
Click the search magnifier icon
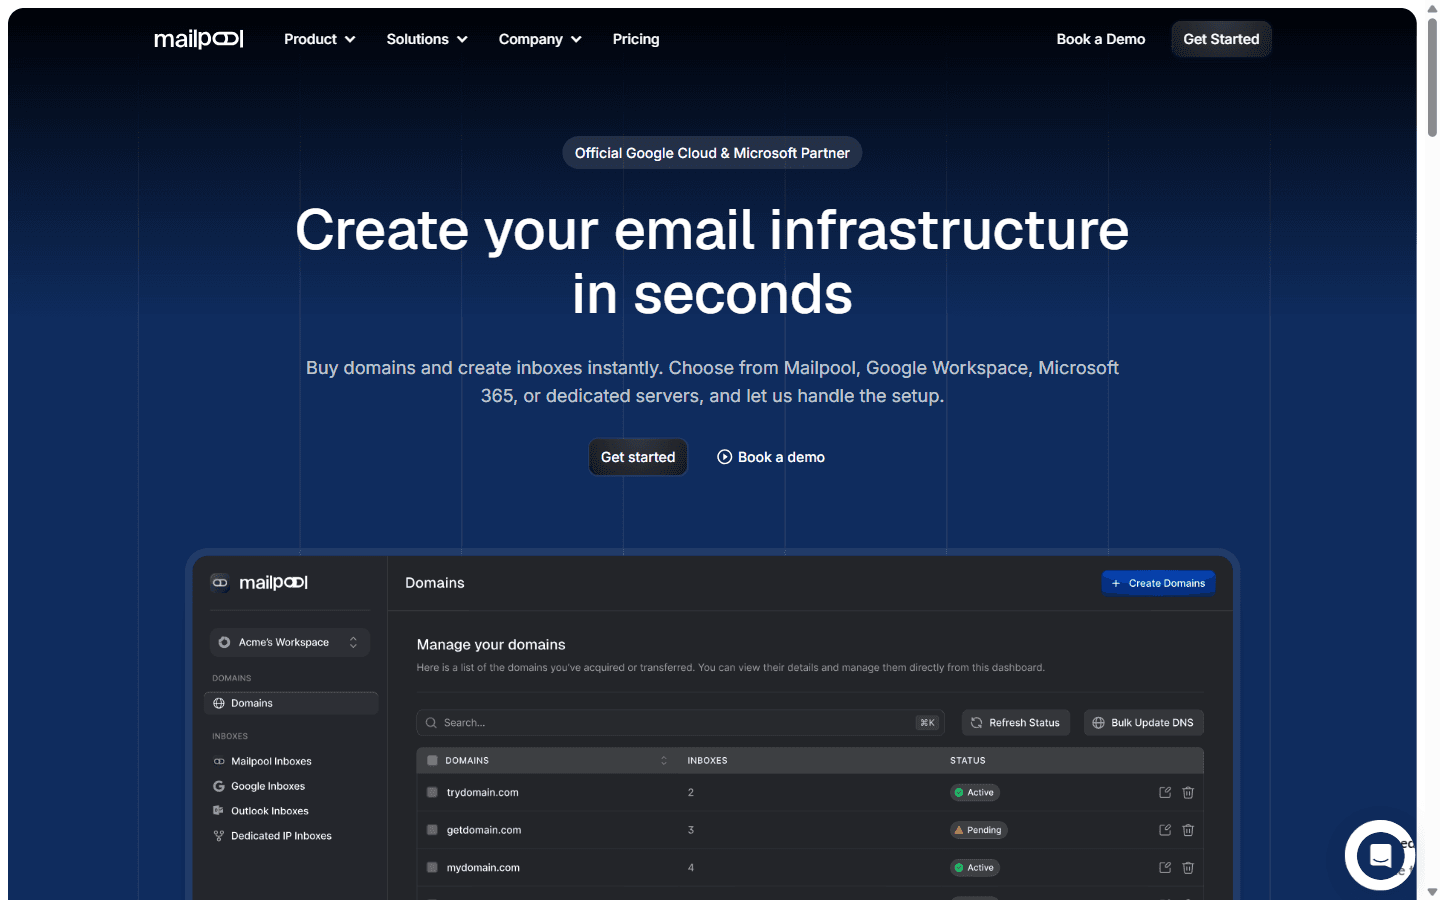[x=431, y=722]
